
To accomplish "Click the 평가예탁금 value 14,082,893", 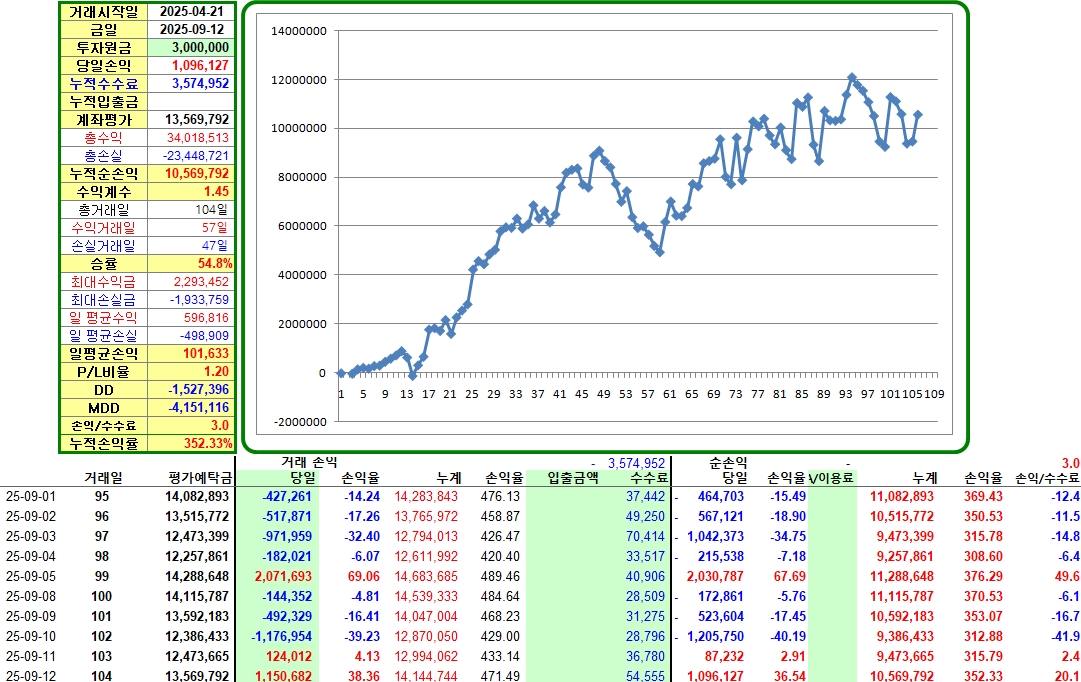I will [x=196, y=497].
